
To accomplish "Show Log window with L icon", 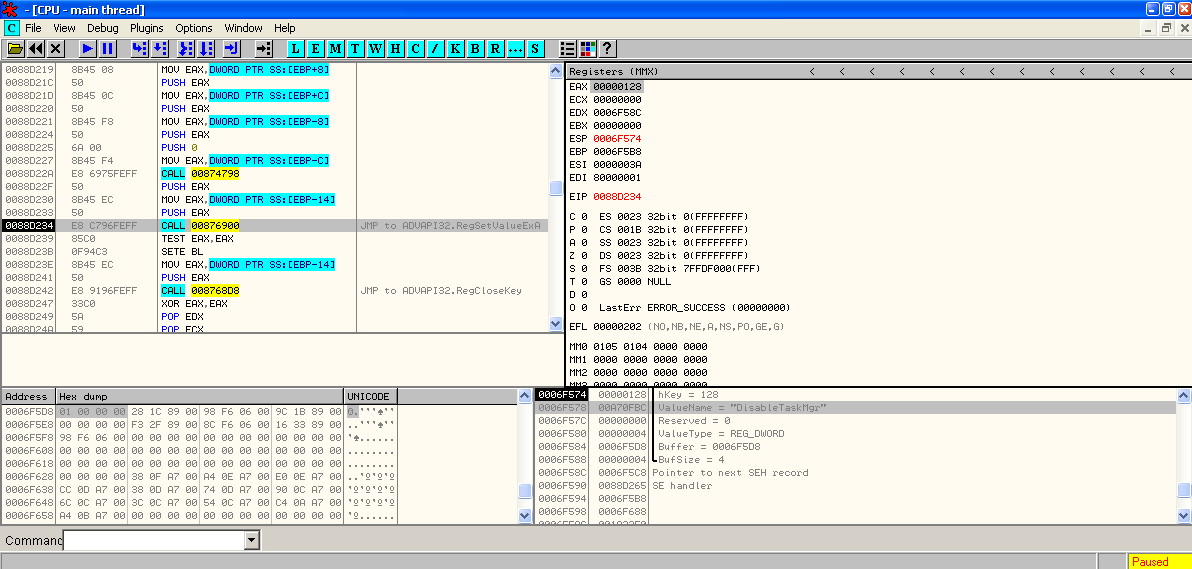I will 296,49.
